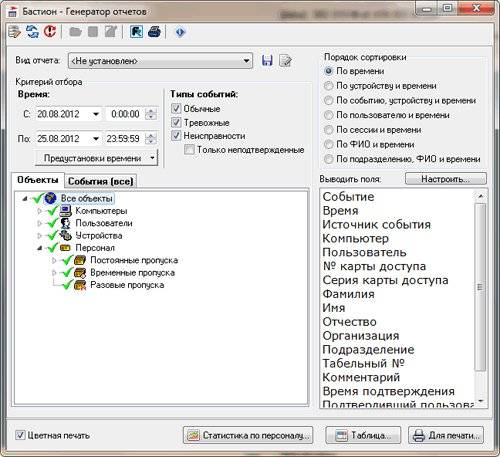The image size is (500, 457).
Task: Enable Только неподтвержденные checkbox
Action: [x=189, y=149]
